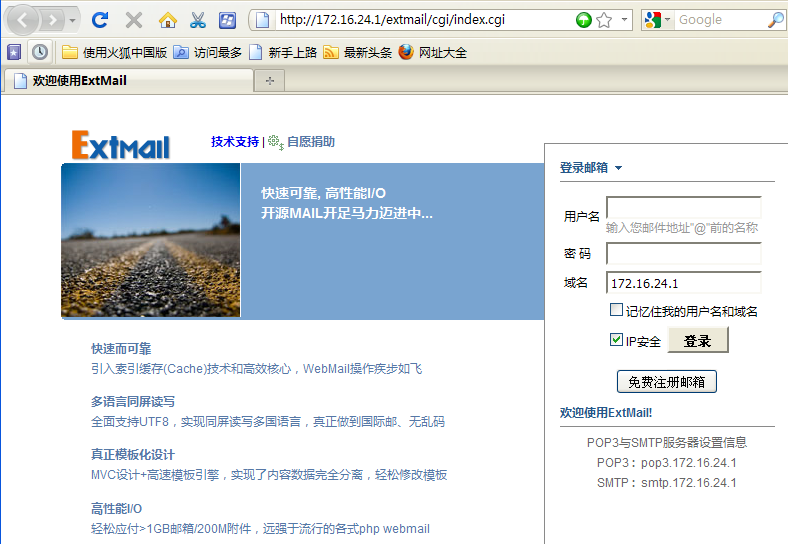Open the 自愿捐助 donation link
The height and width of the screenshot is (544, 788).
(x=311, y=142)
